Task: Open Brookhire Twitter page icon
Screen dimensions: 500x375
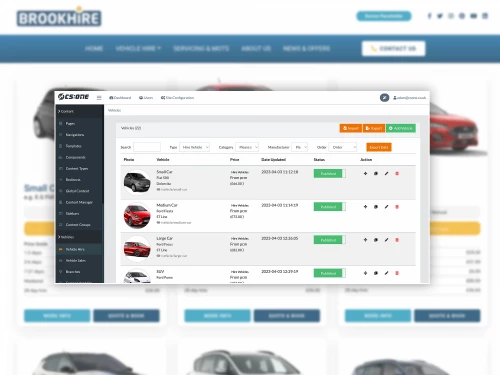Action: tap(440, 16)
